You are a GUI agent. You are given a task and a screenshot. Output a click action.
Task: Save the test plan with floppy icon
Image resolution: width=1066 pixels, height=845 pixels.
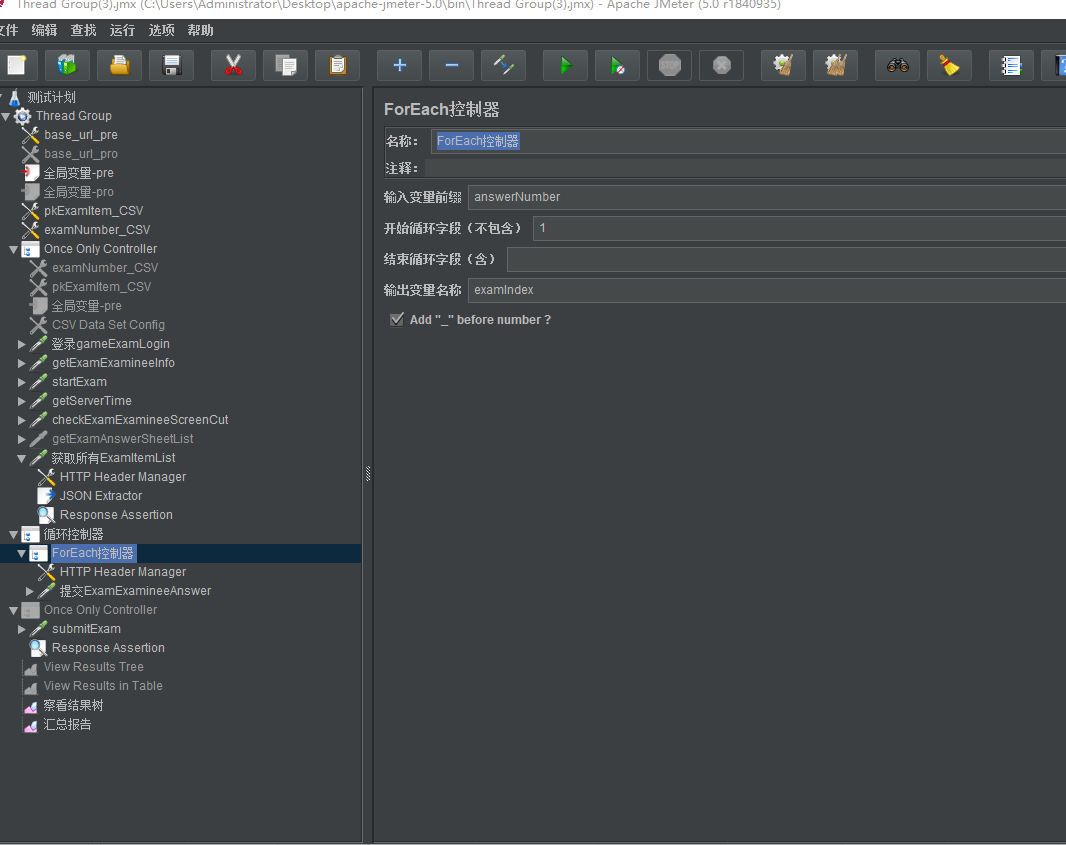pos(172,65)
